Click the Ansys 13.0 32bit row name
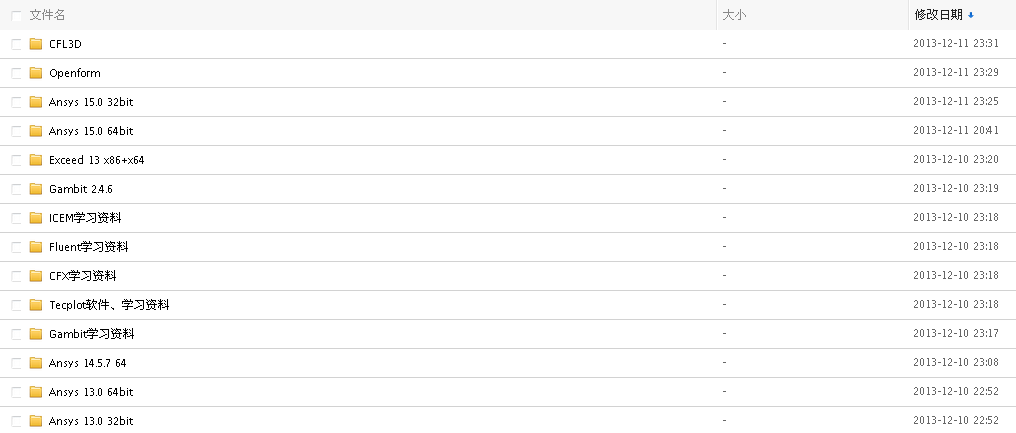The width and height of the screenshot is (1016, 433). [x=90, y=421]
